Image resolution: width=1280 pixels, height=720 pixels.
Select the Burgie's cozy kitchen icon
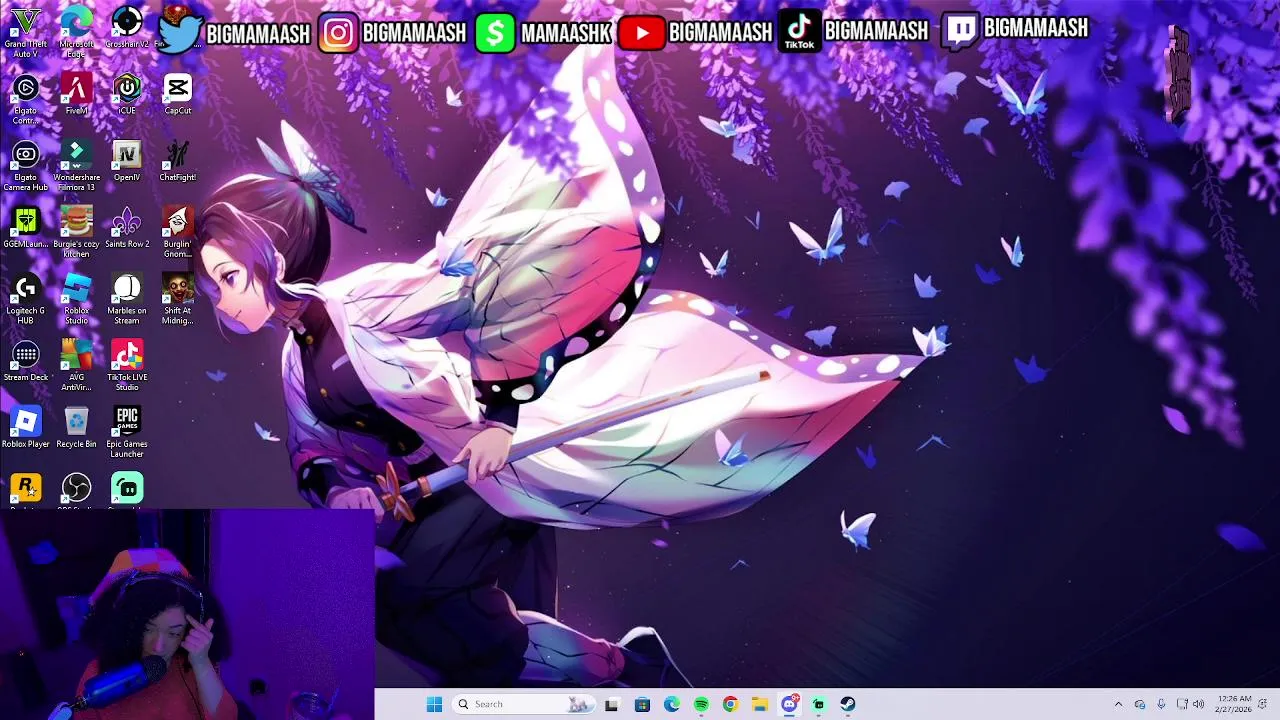coord(76,232)
